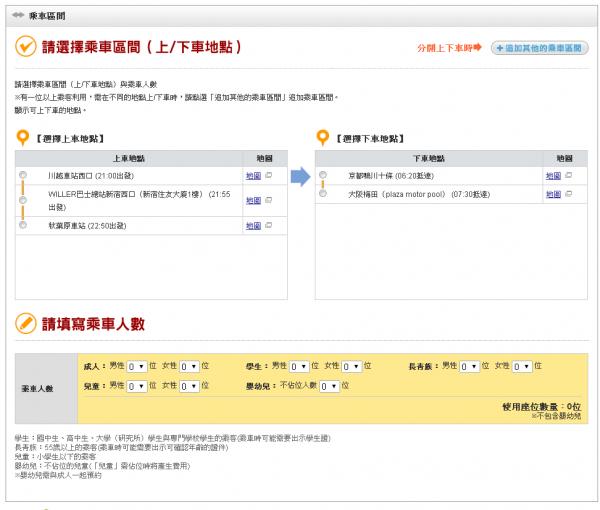Screen dimensions: 600x510
Task: Open 地圖 link for 川越車站西口
Action: click(x=253, y=176)
